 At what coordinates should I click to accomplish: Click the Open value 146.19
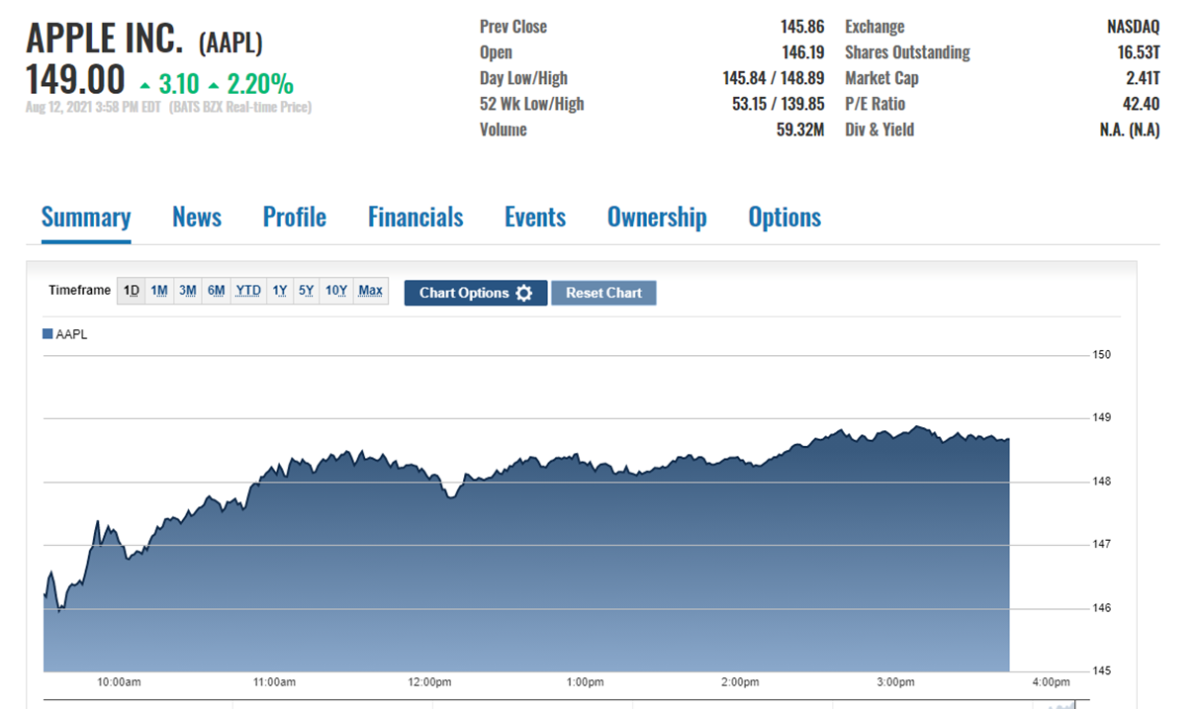[x=803, y=52]
